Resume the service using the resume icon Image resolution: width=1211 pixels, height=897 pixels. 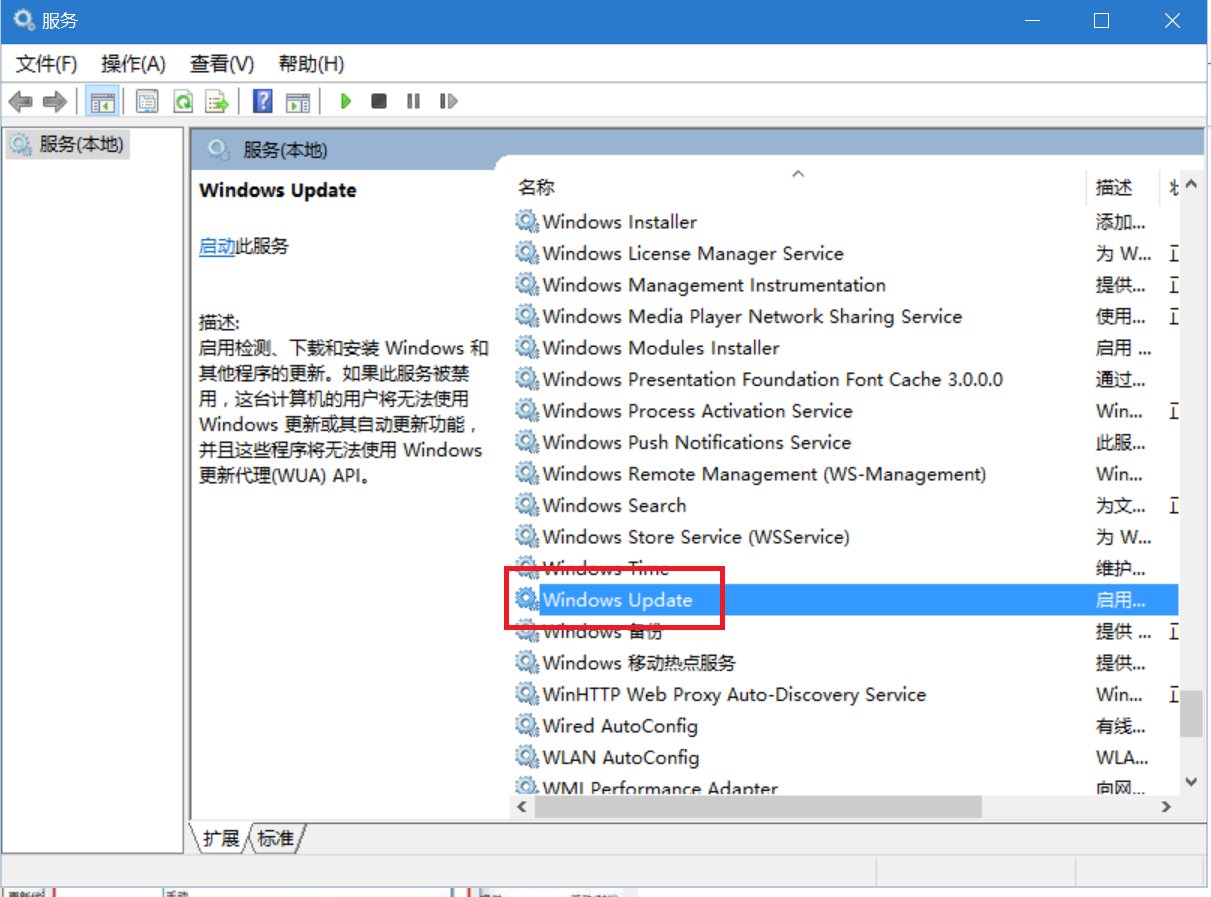pyautogui.click(x=449, y=101)
